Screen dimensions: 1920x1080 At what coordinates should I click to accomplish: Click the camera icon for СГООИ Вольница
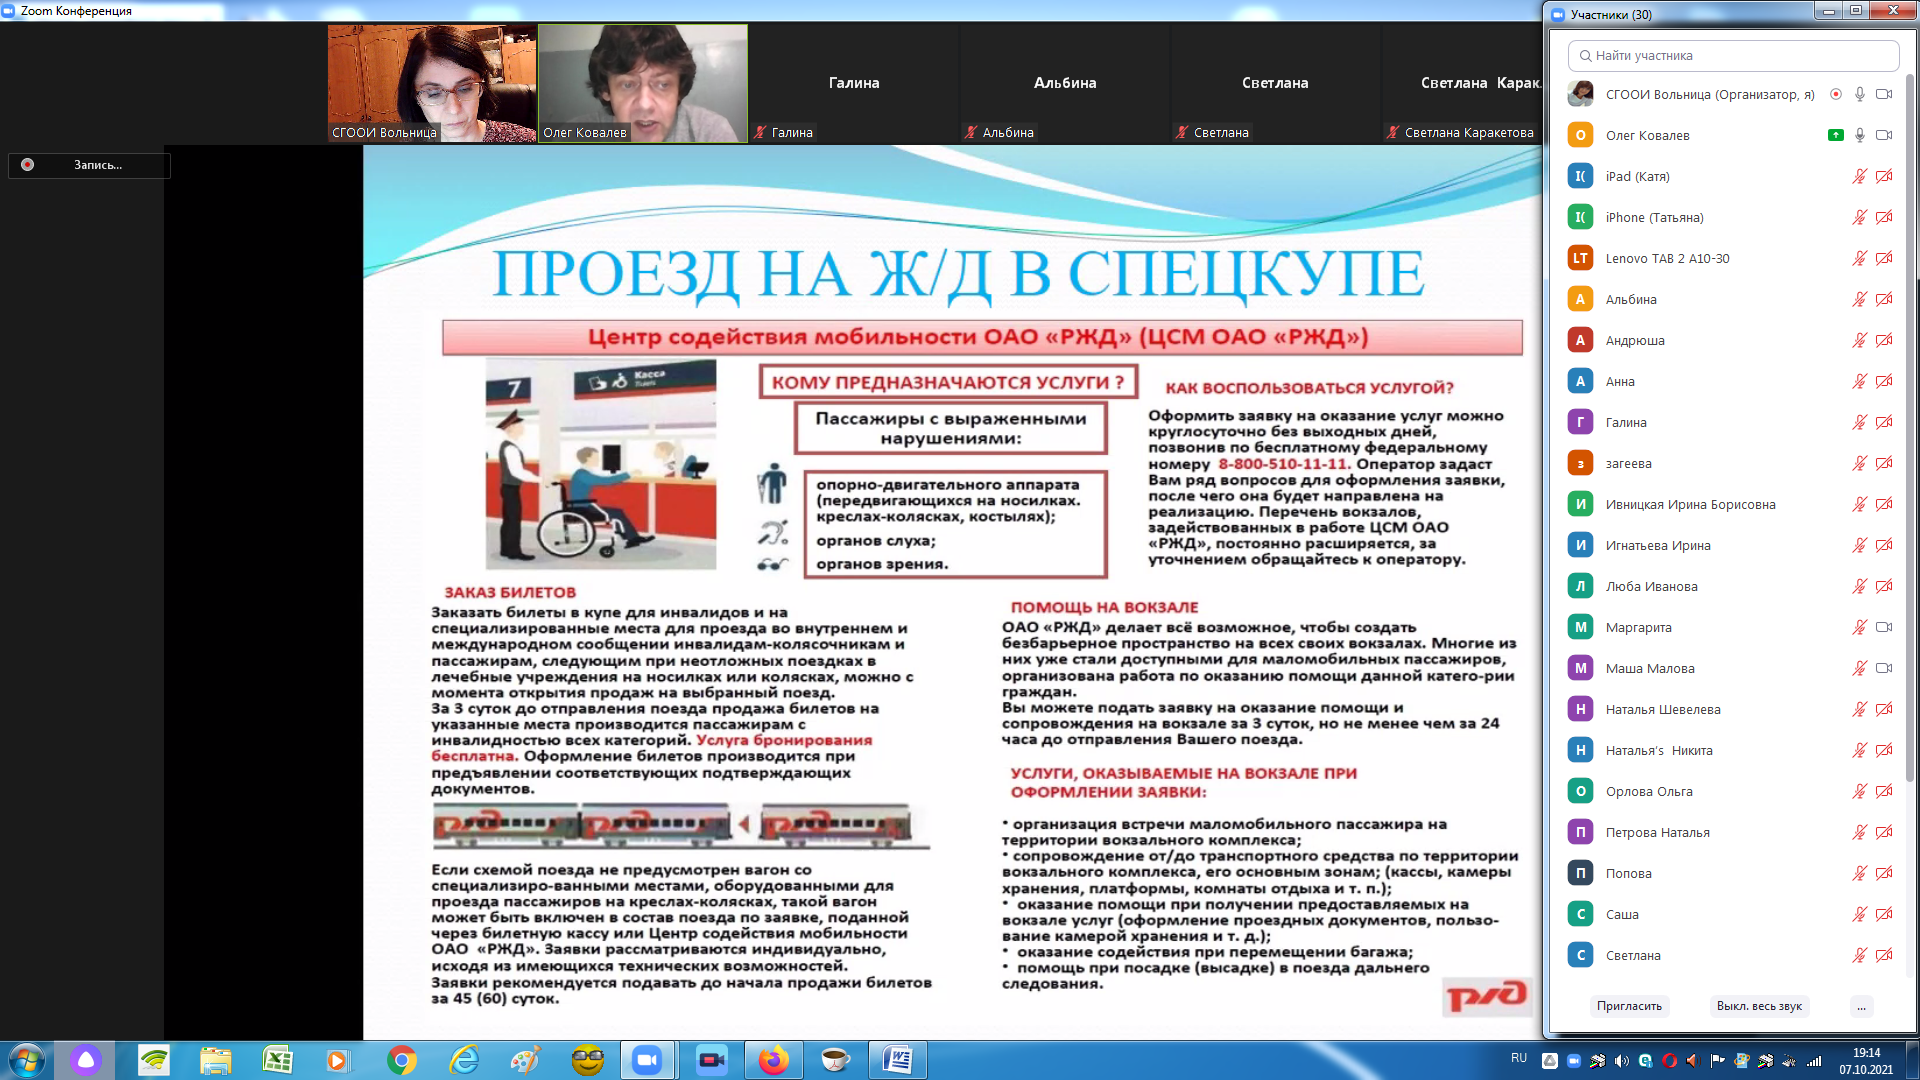pos(1884,94)
